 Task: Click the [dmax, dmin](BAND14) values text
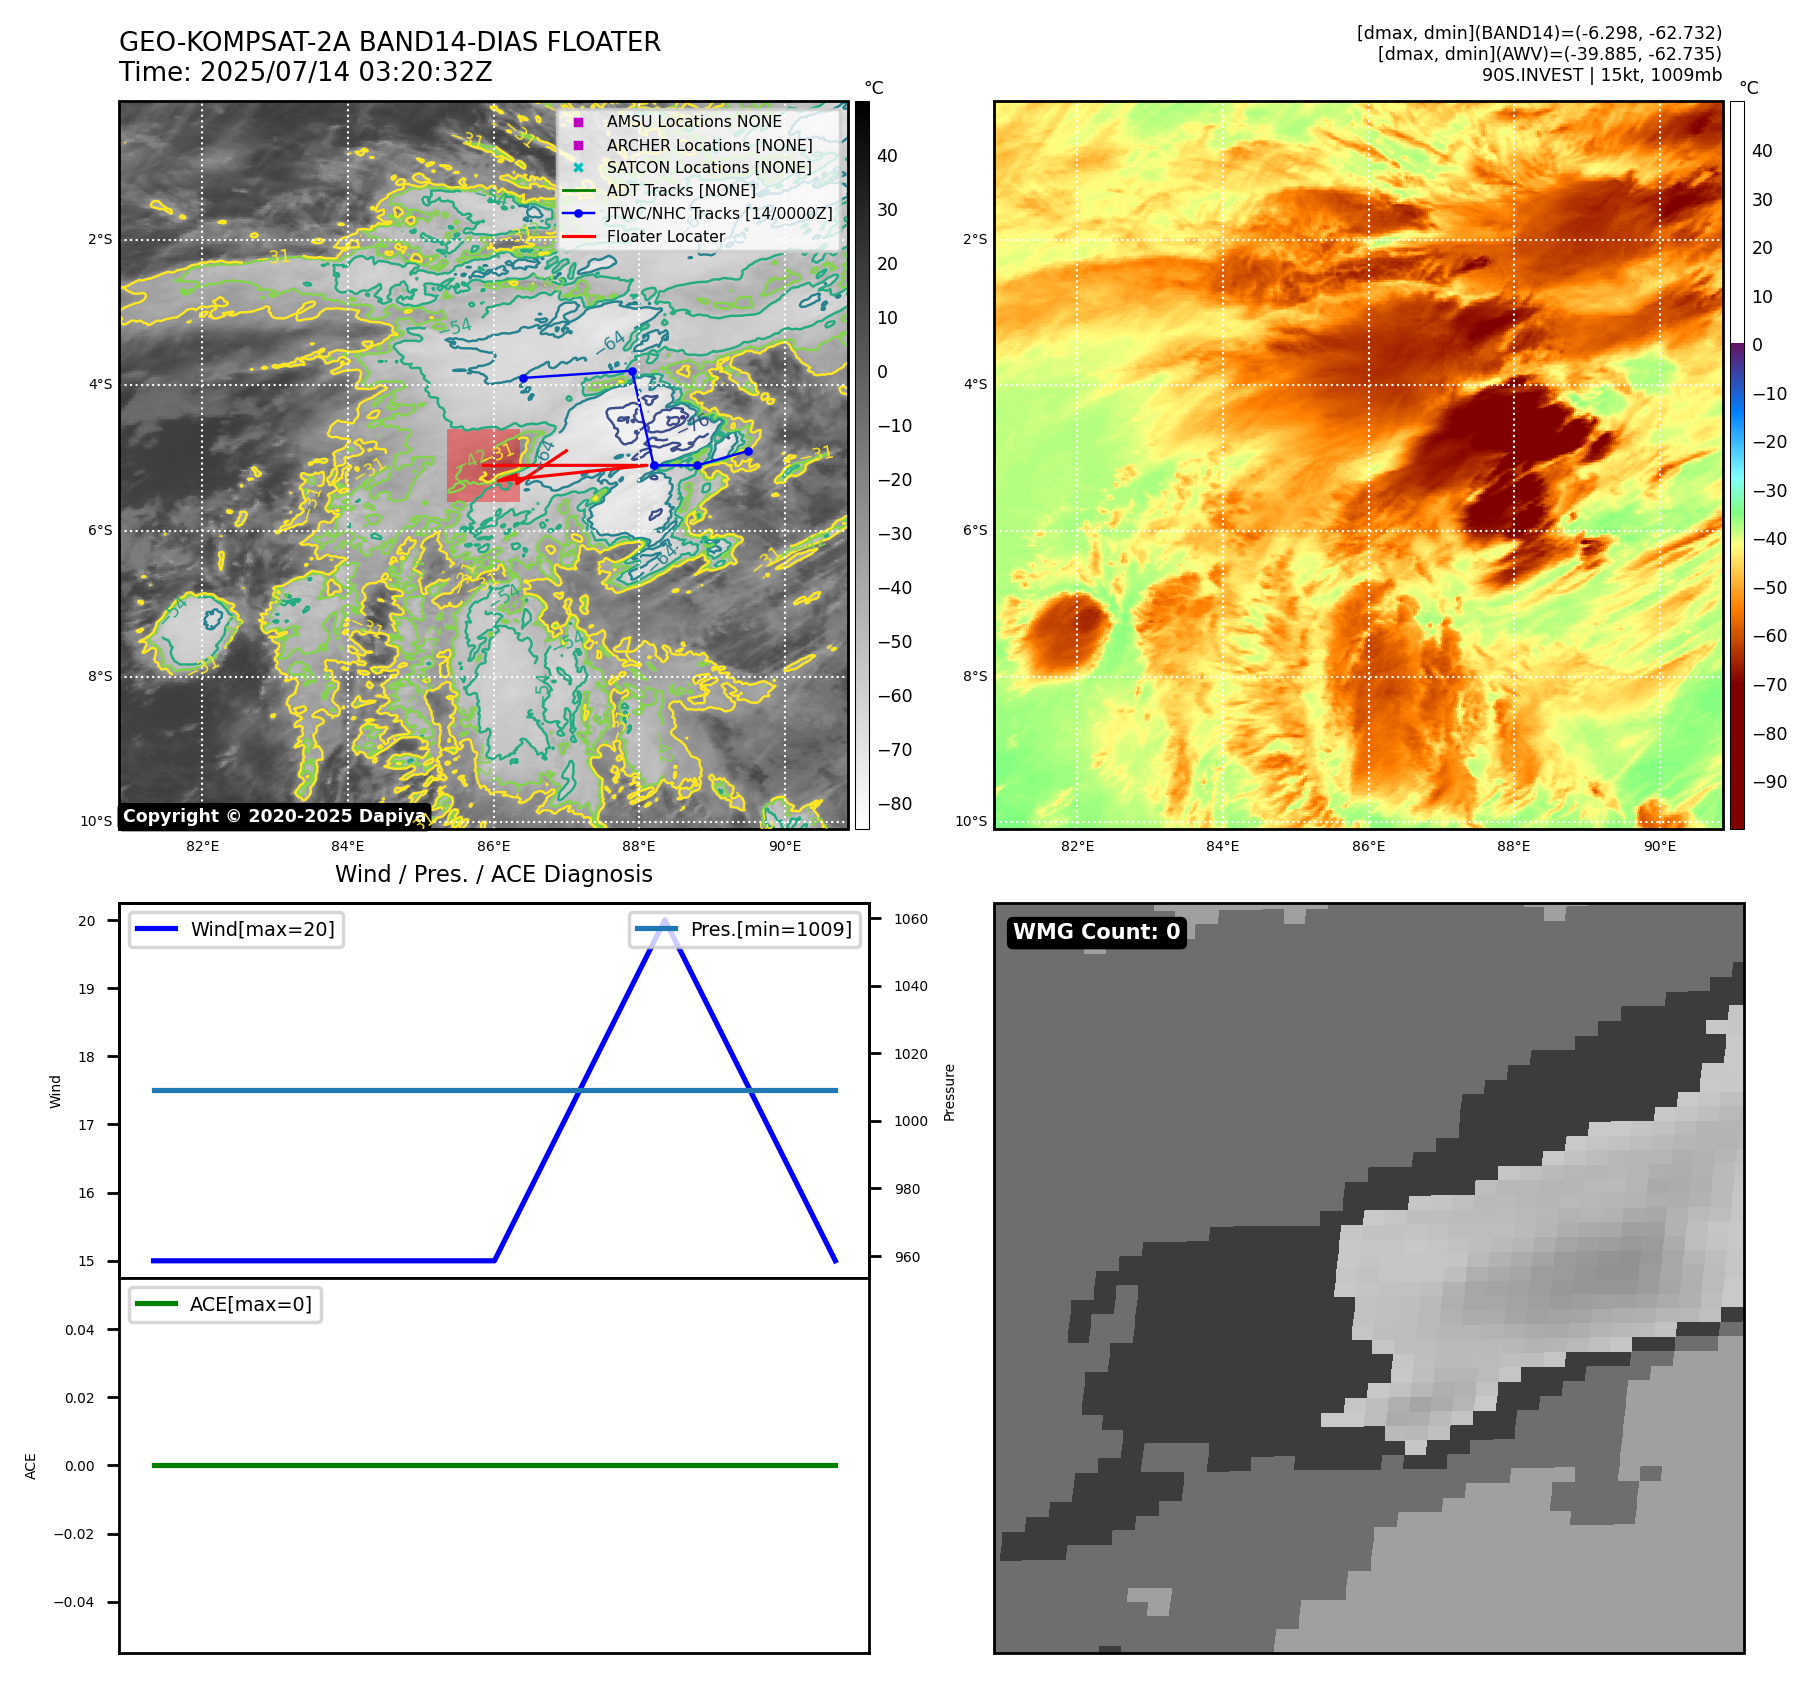click(1539, 33)
